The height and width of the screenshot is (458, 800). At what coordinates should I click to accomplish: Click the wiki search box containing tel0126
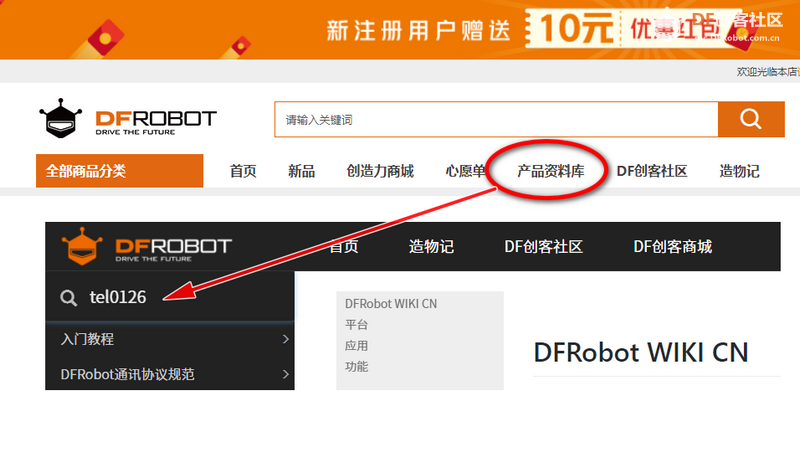coord(170,297)
